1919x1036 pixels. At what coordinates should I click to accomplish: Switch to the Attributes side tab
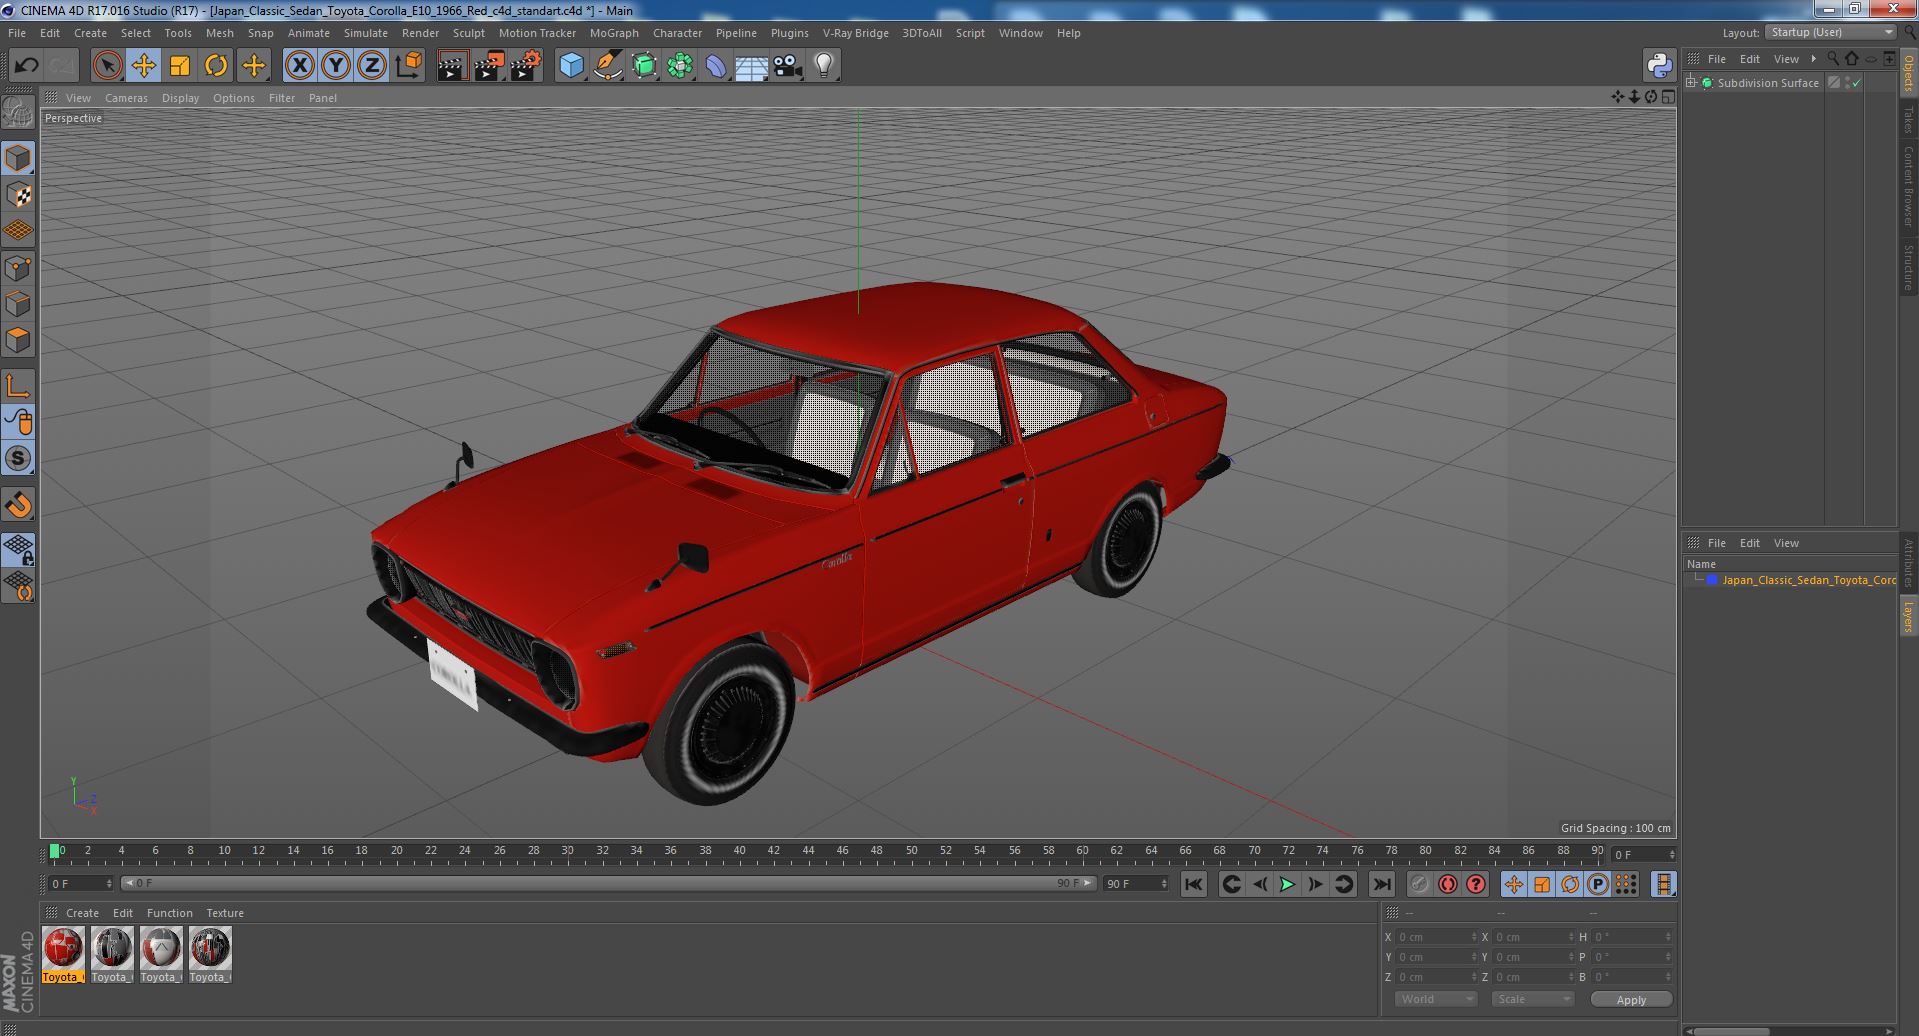point(1908,563)
